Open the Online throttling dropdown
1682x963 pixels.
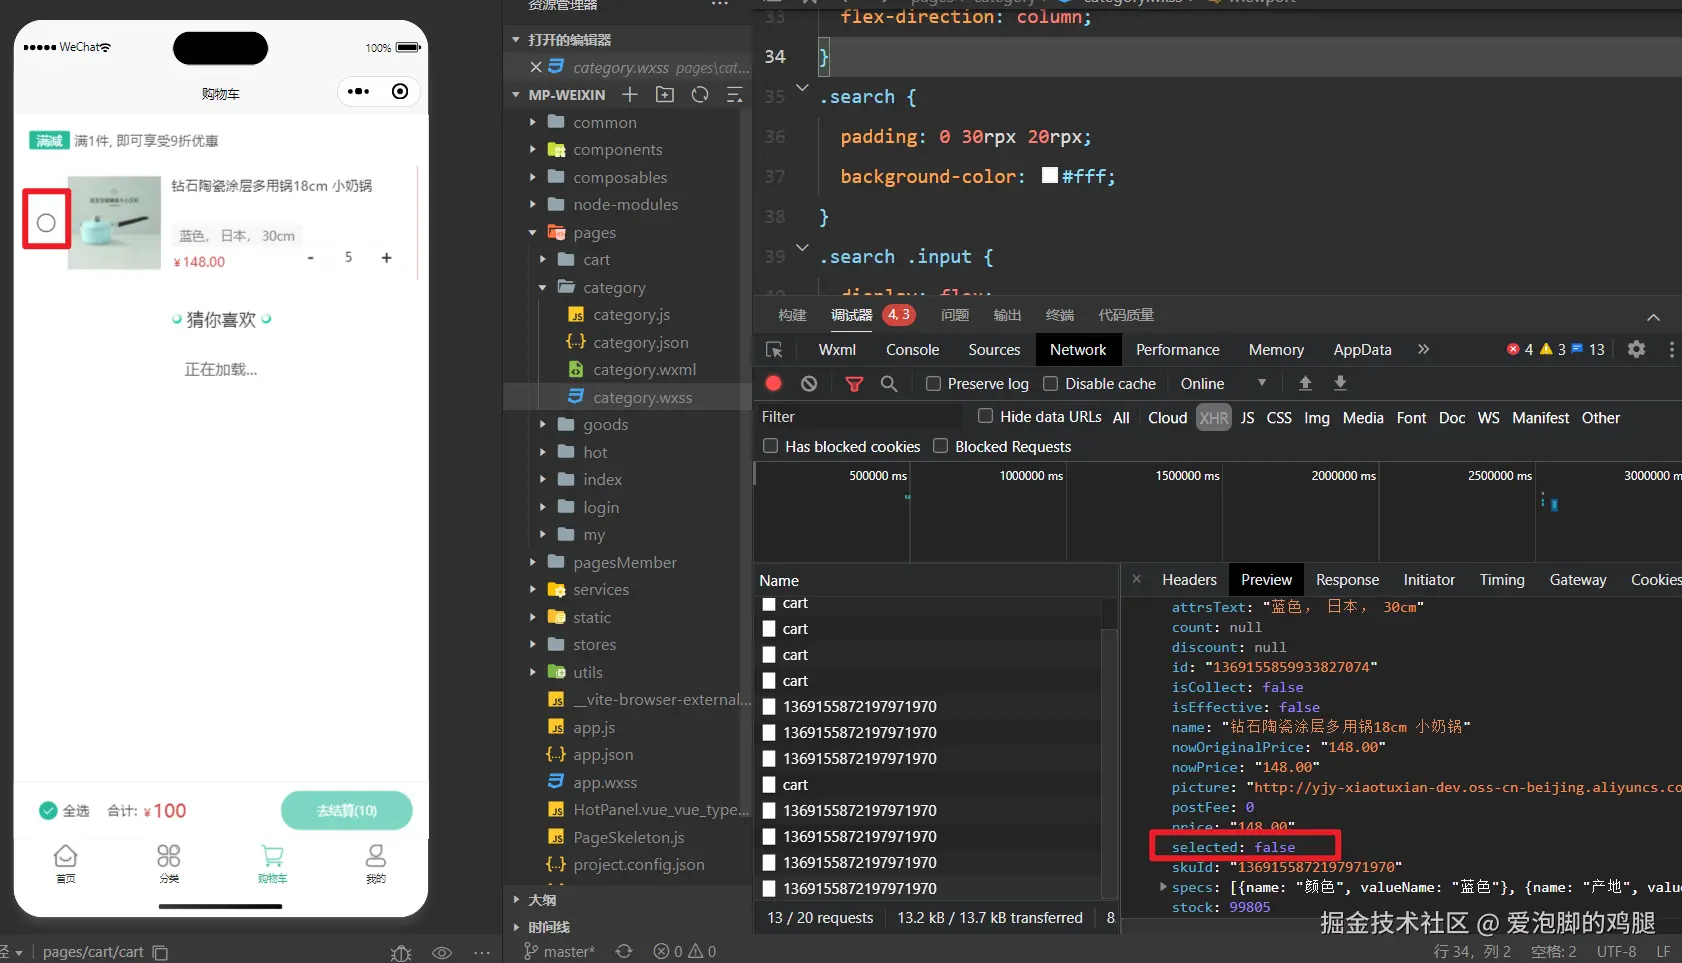1223,383
